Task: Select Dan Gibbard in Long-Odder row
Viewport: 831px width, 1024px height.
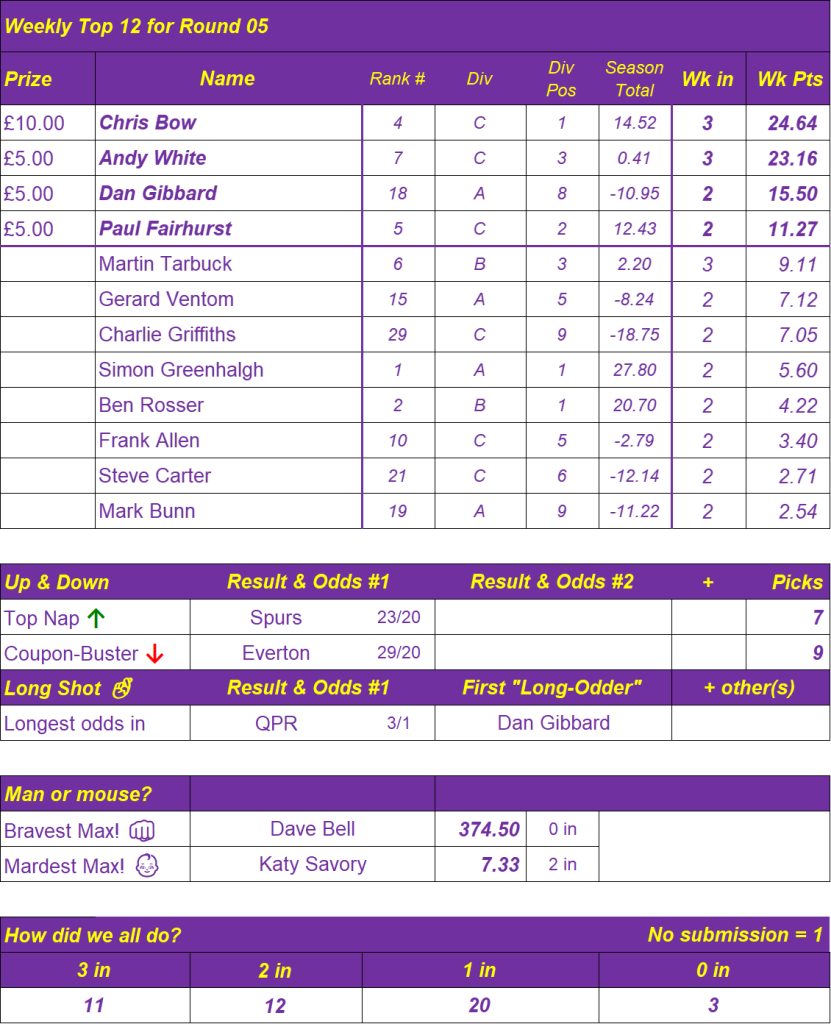Action: [x=553, y=723]
